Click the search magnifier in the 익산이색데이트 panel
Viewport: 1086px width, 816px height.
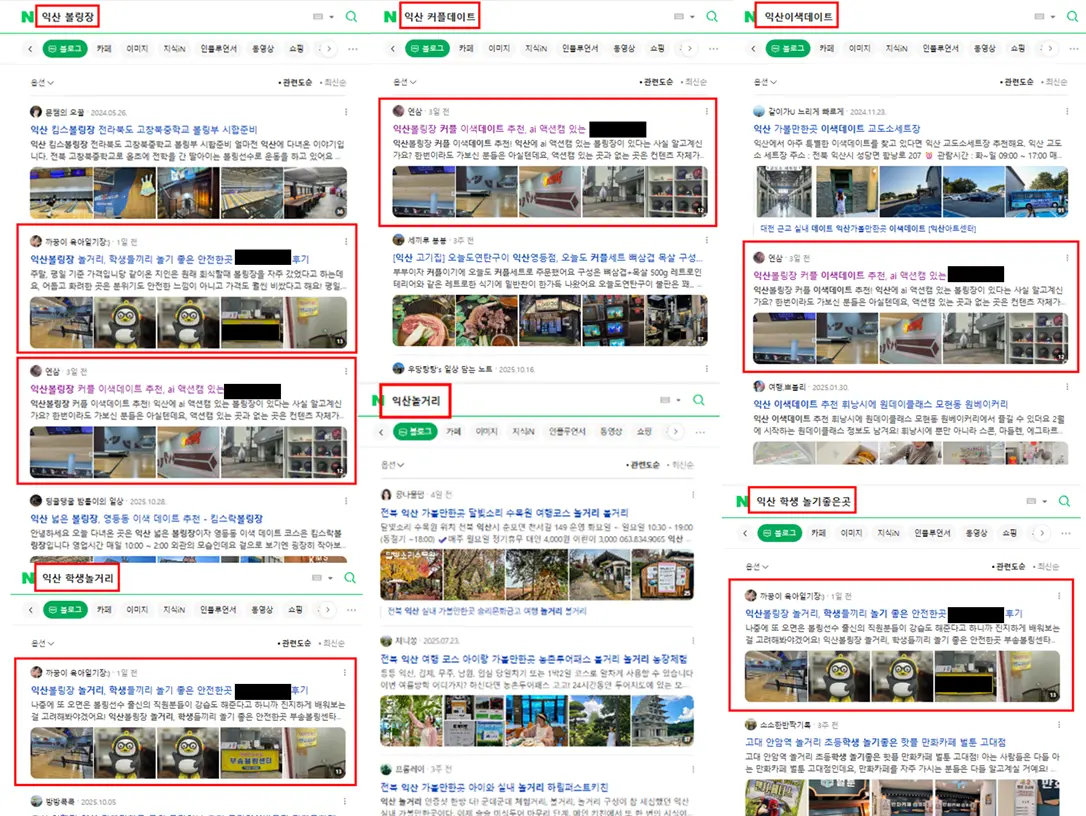1073,17
